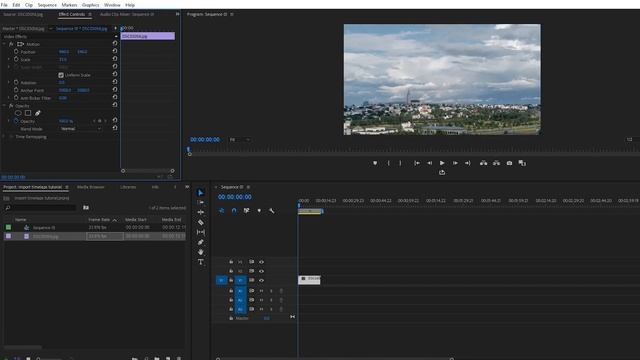Open the Blend Mode dropdown
Viewport: 640px width, 360px height.
click(80, 129)
